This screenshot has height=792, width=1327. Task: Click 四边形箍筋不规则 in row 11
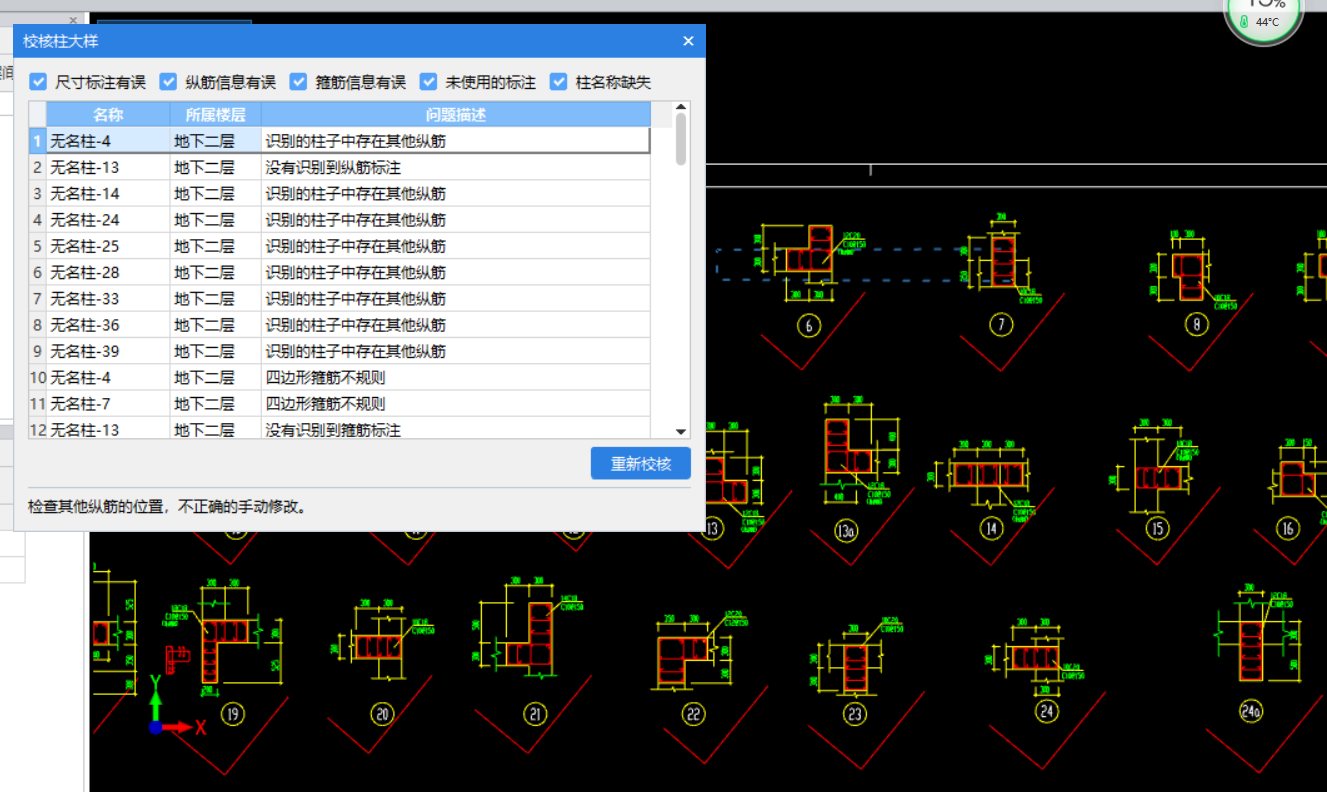tap(456, 404)
